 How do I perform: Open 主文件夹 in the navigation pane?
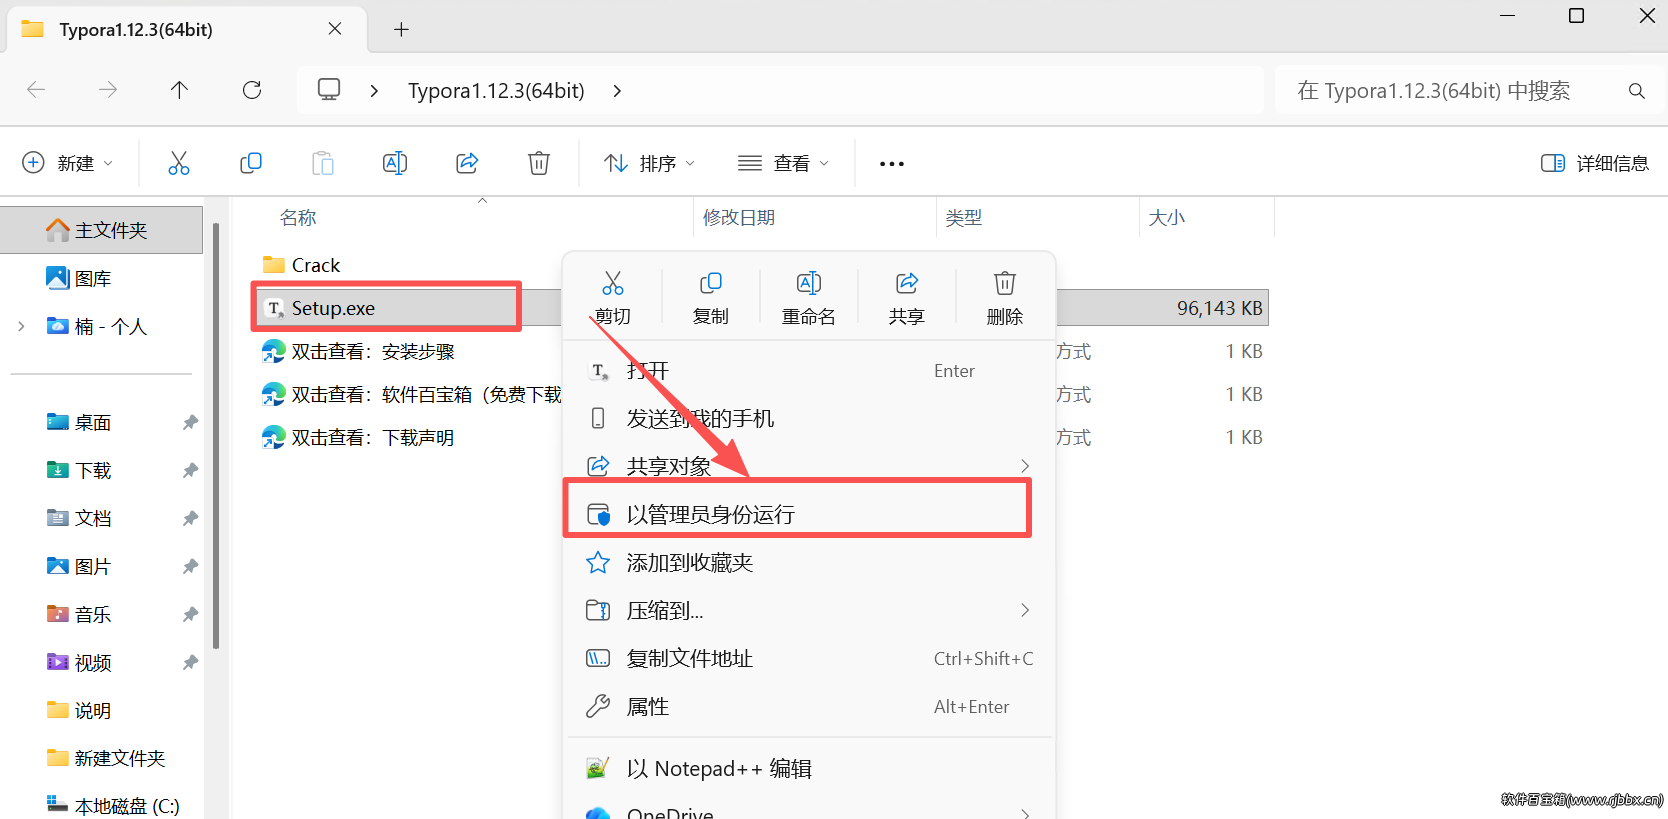101,230
